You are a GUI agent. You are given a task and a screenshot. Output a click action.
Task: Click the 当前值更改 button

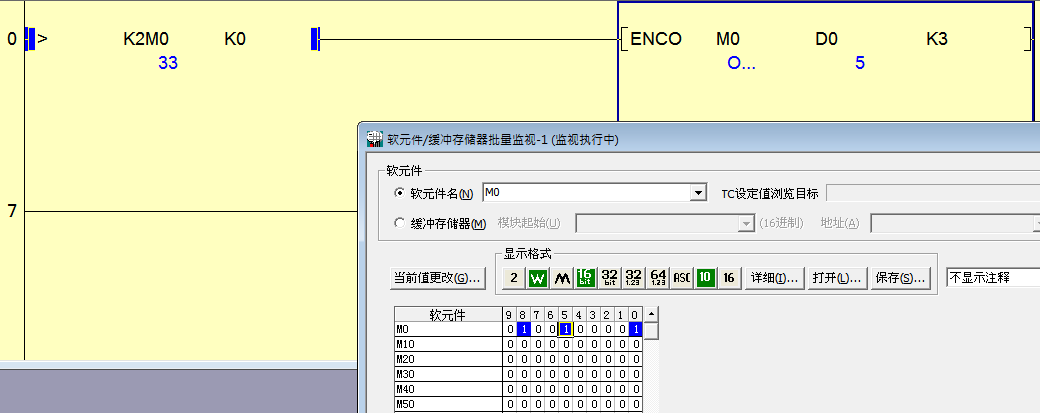coord(438,278)
